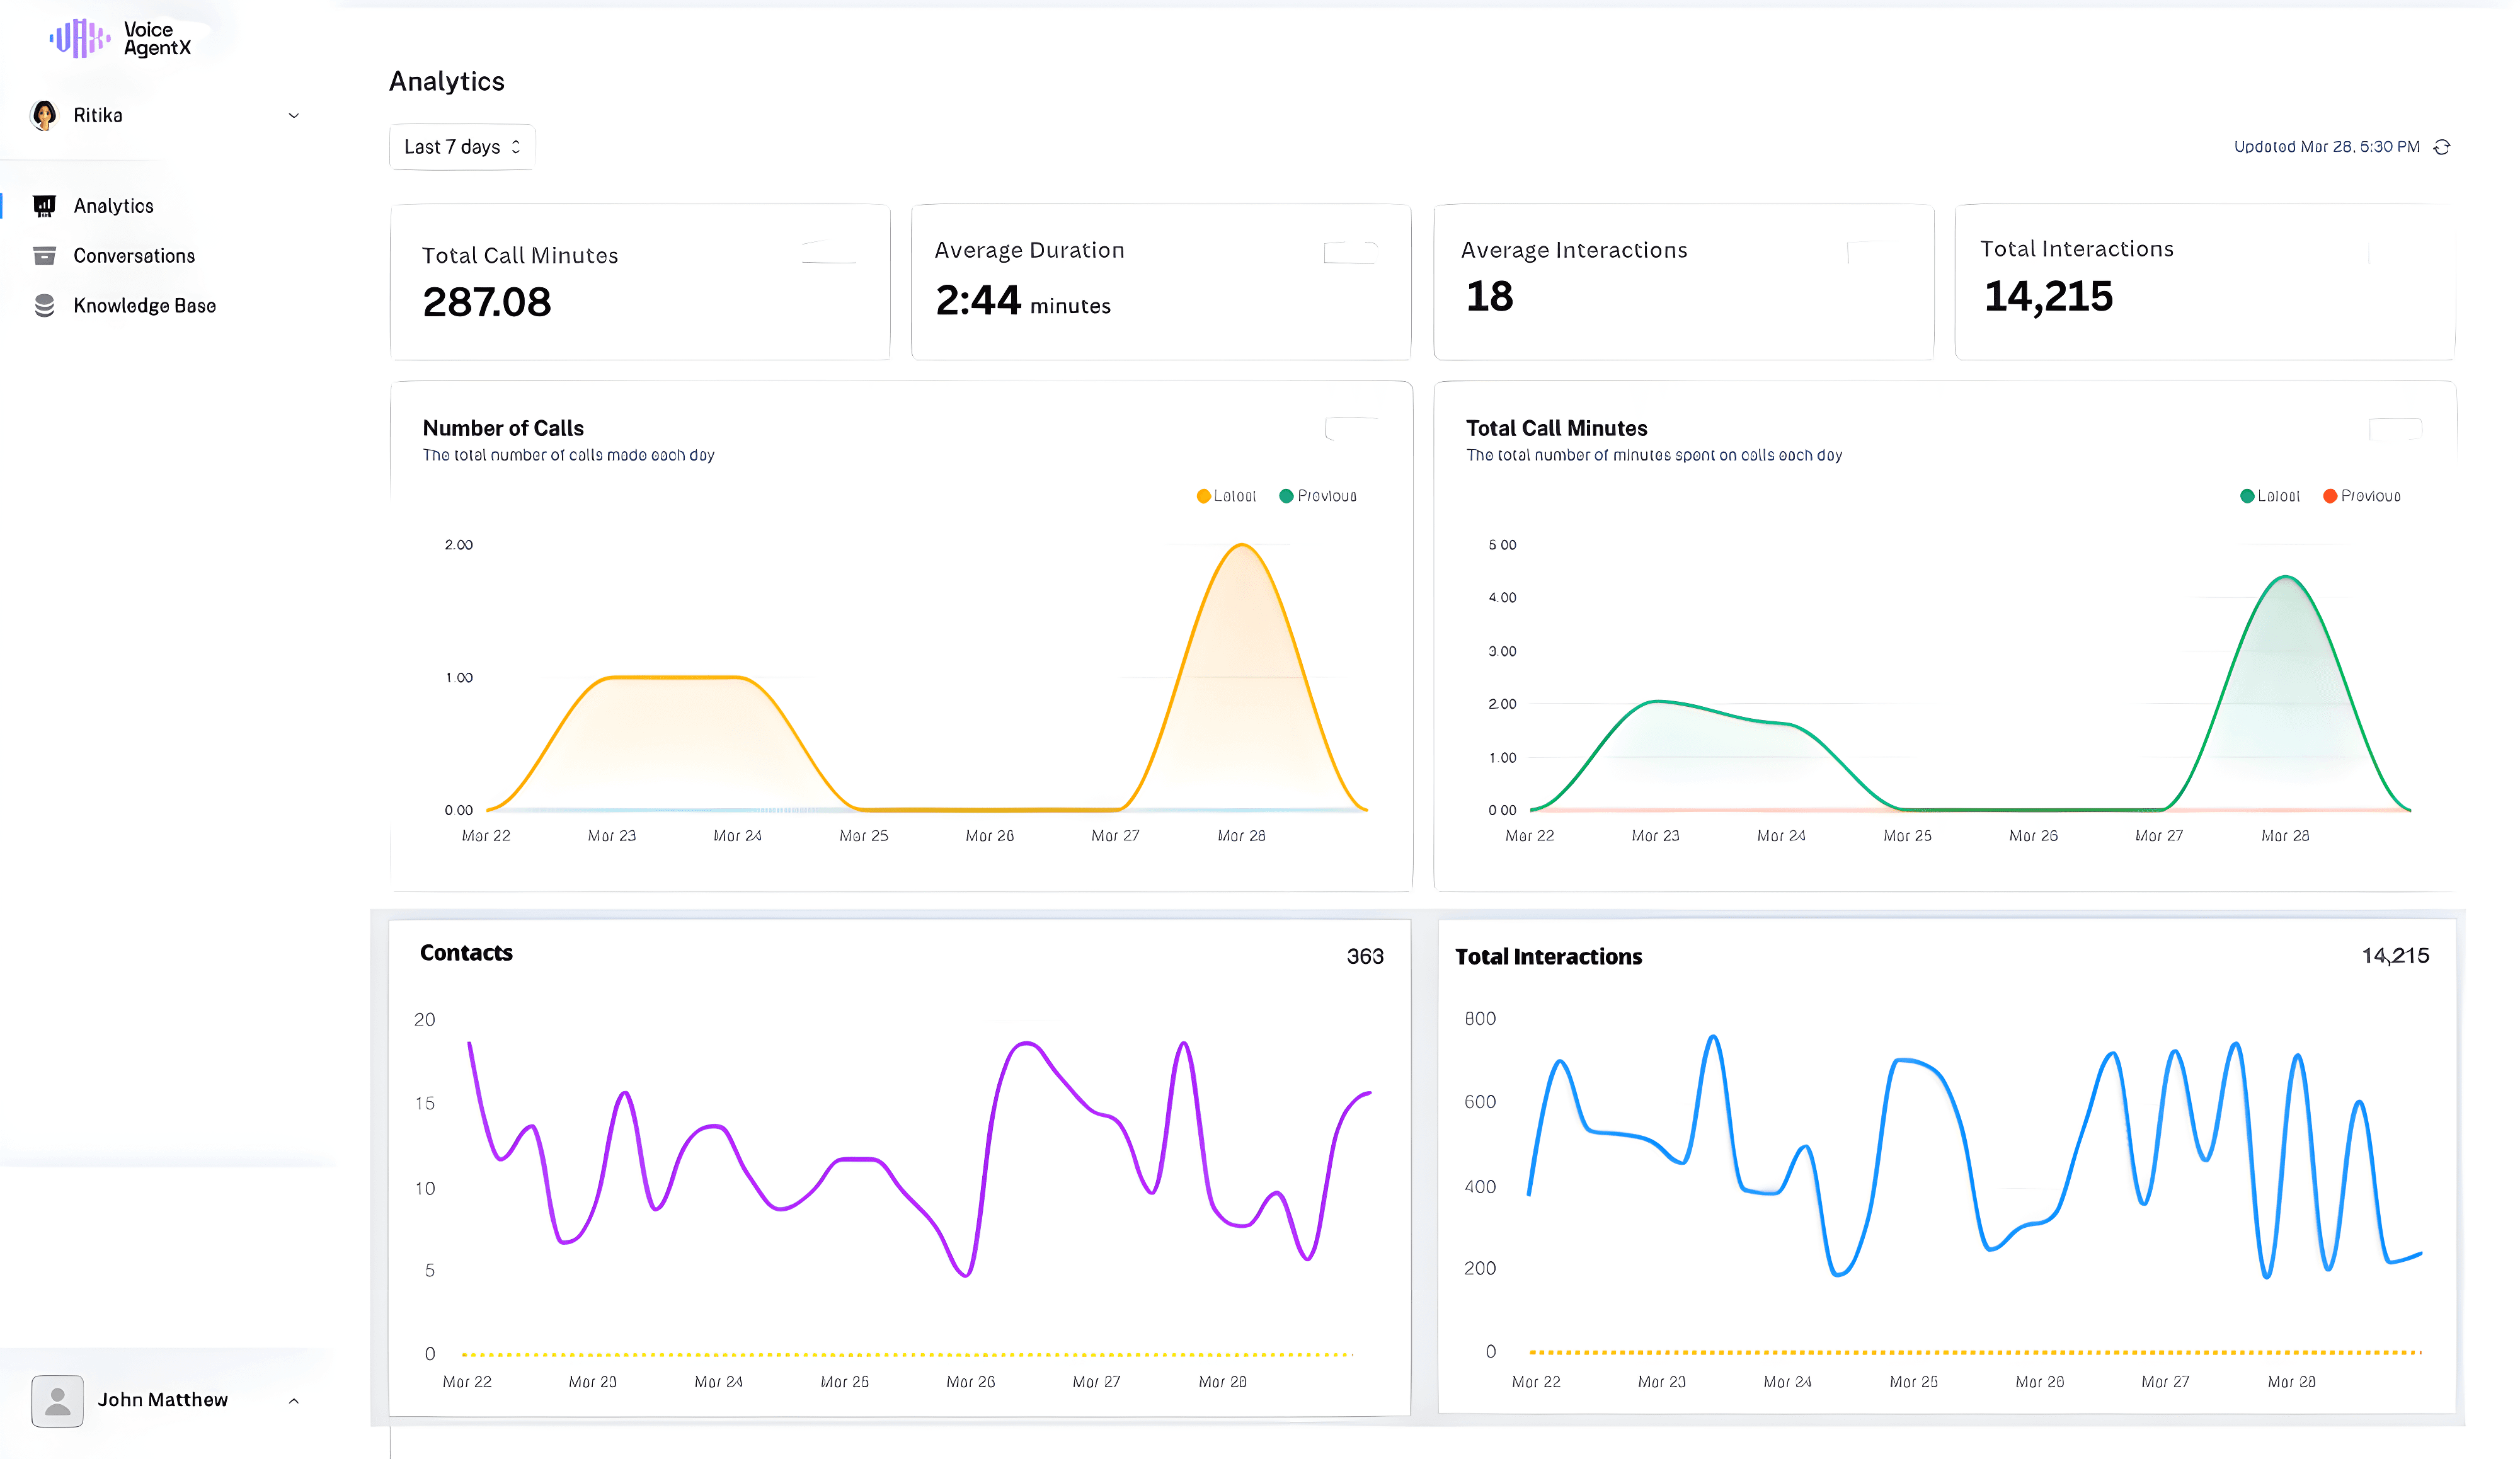Click the Voice AgentX logo
The width and height of the screenshot is (2520, 1459).
(120, 39)
